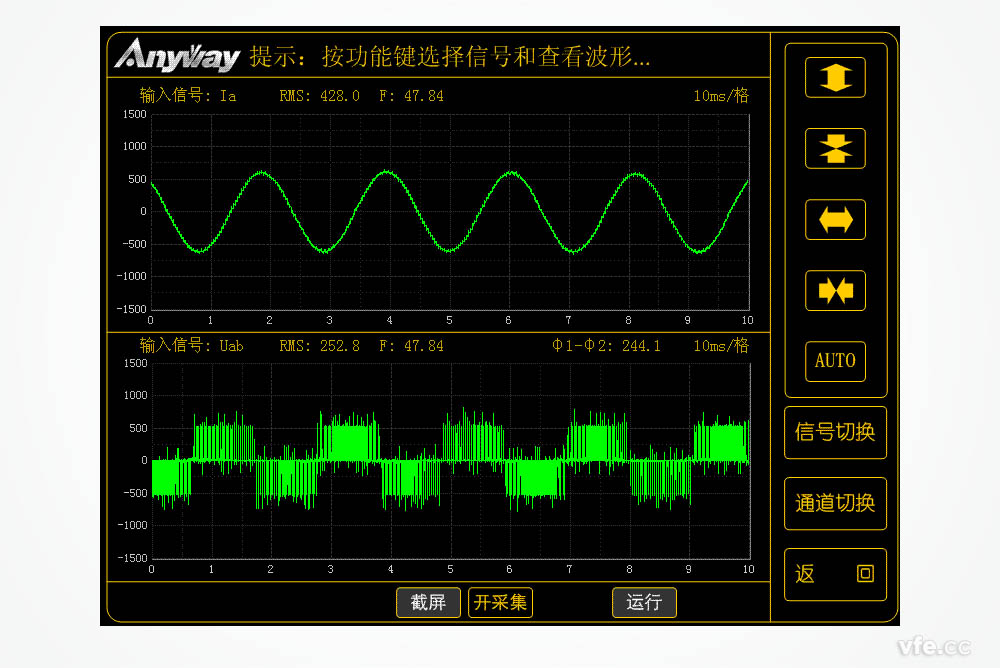Click the 提示 hint message bar

450,57
